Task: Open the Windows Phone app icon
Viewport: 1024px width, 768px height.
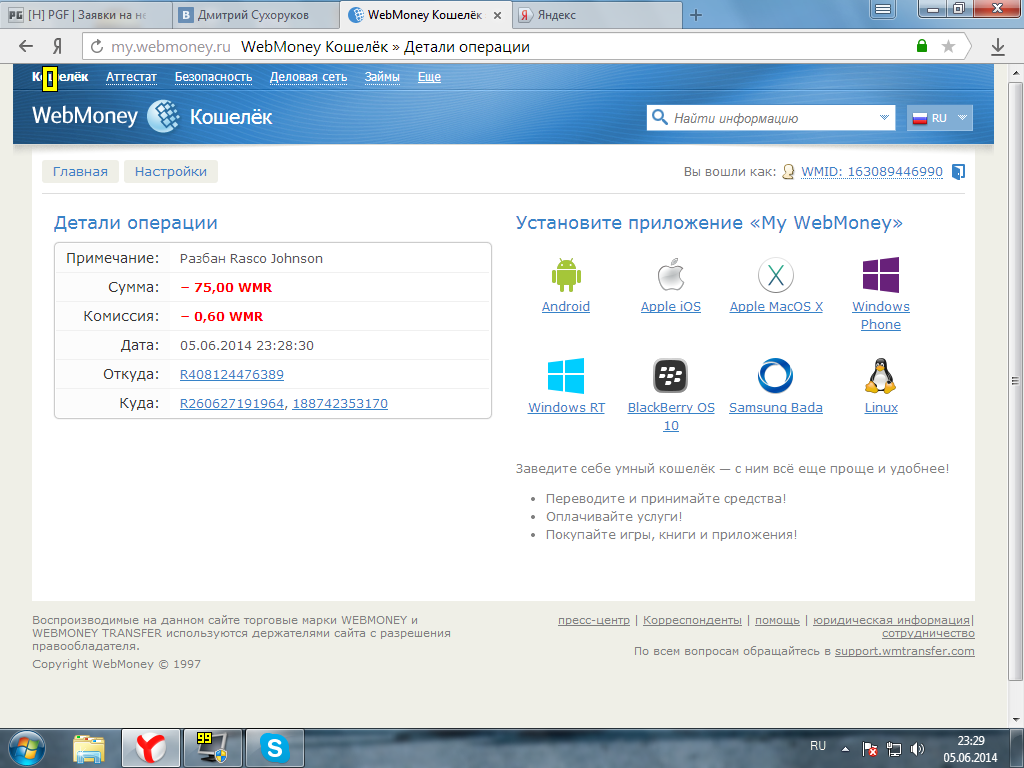Action: (880, 275)
